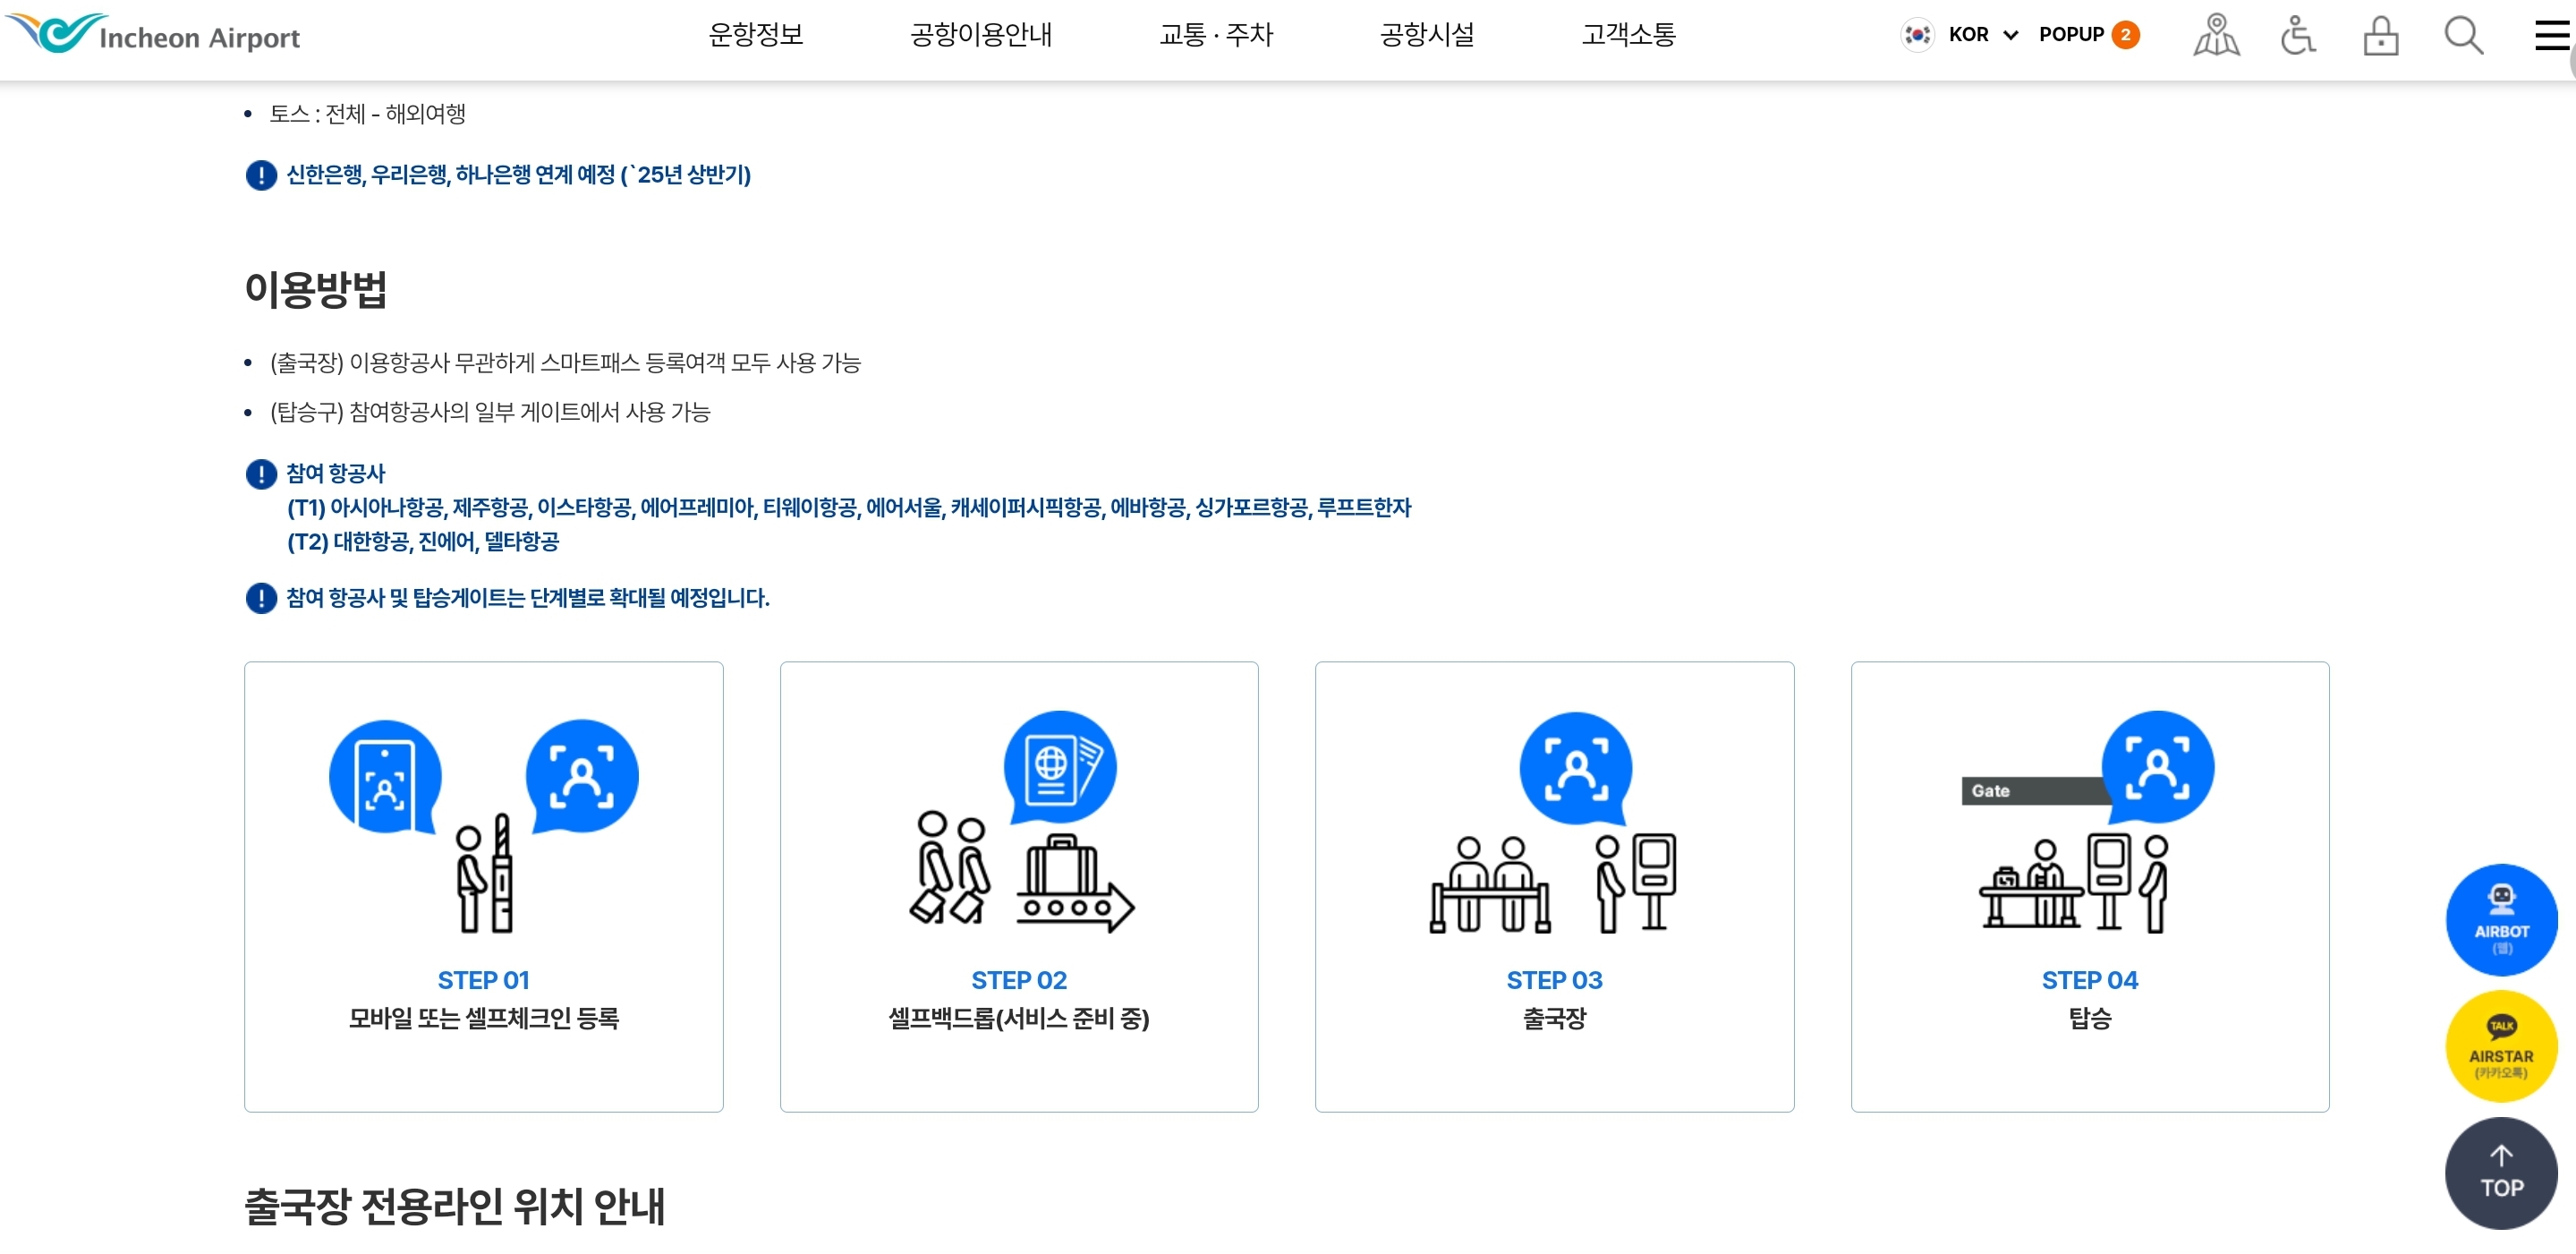This screenshot has width=2576, height=1254.
Task: Open the hamburger full menu
Action: [2550, 36]
